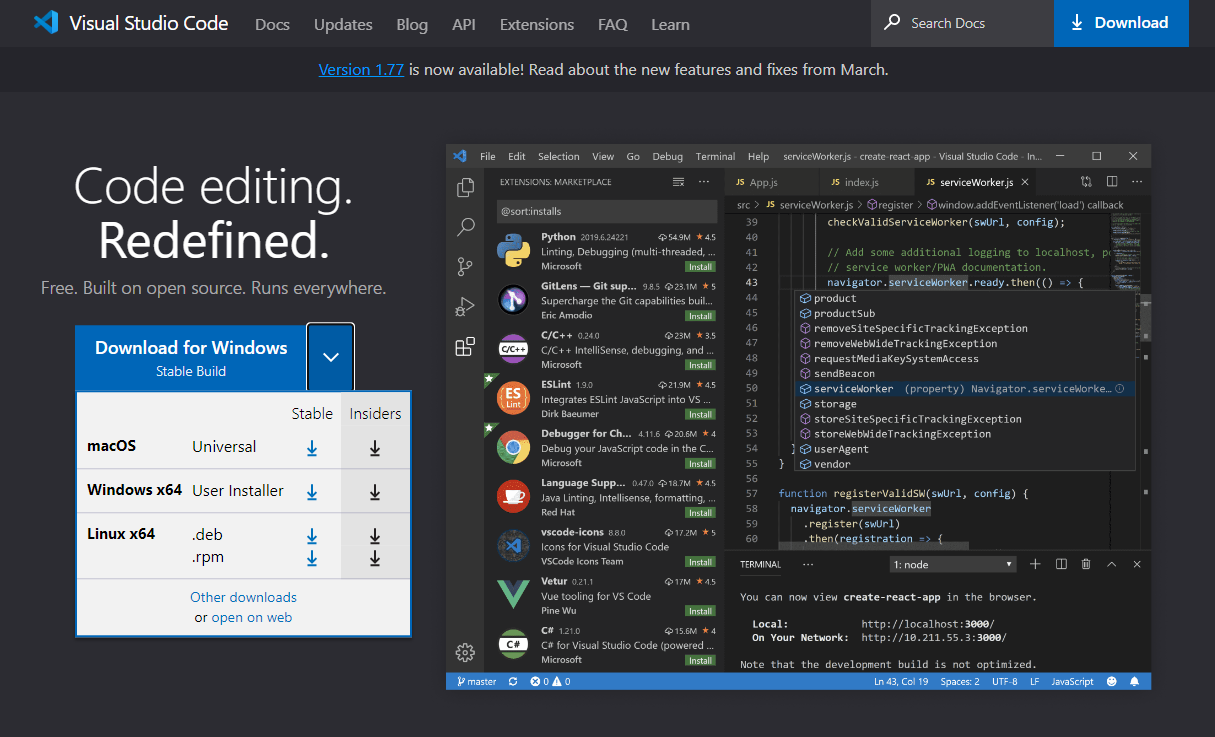Click kill terminal trash icon
1215x737 pixels.
pos(1086,564)
